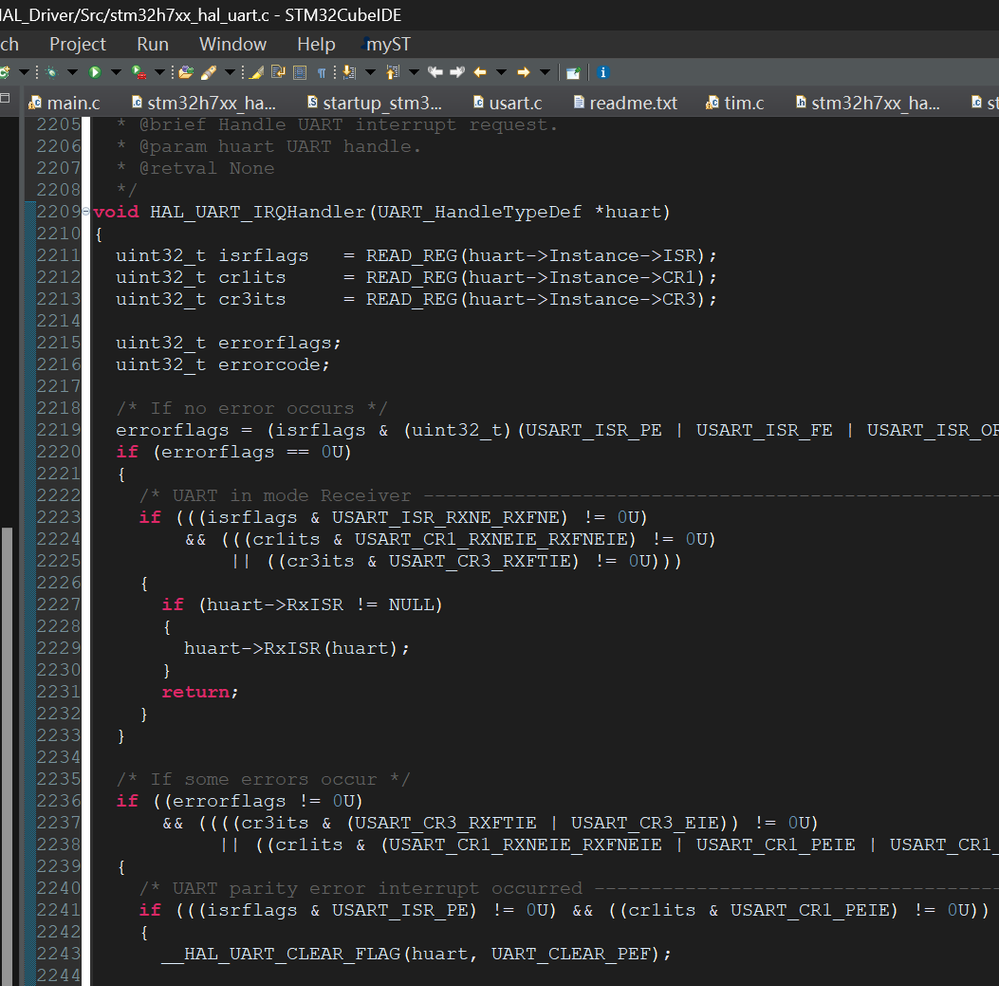Click the green Run button icon
999x986 pixels.
click(x=95, y=72)
